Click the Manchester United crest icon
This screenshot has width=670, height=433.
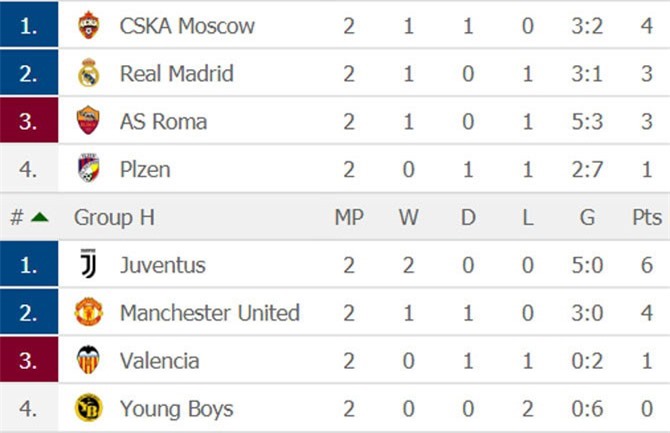pyautogui.click(x=88, y=312)
